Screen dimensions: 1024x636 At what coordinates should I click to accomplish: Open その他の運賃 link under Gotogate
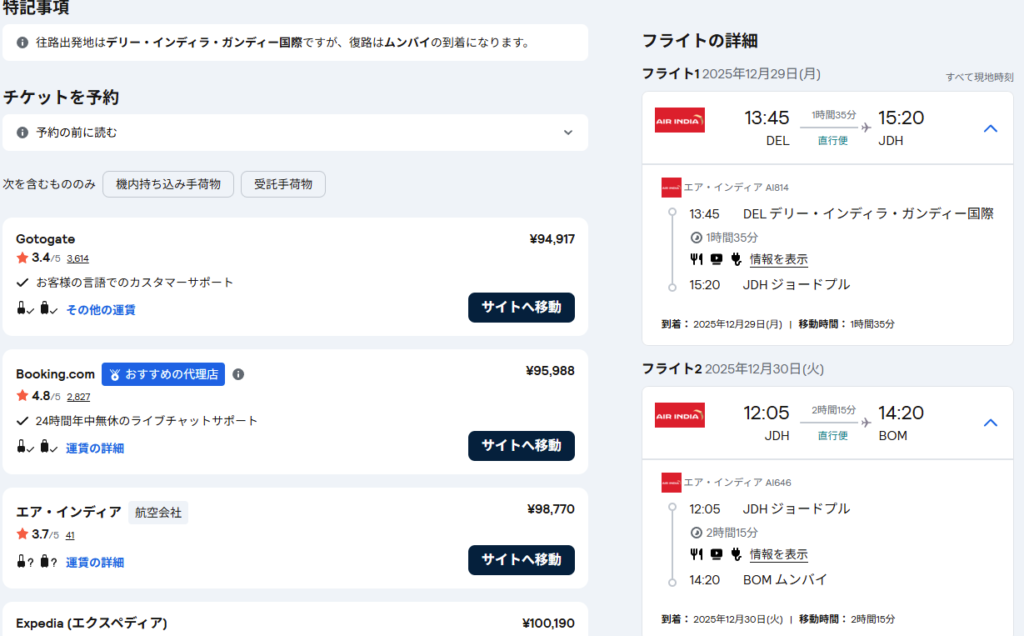click(x=101, y=310)
